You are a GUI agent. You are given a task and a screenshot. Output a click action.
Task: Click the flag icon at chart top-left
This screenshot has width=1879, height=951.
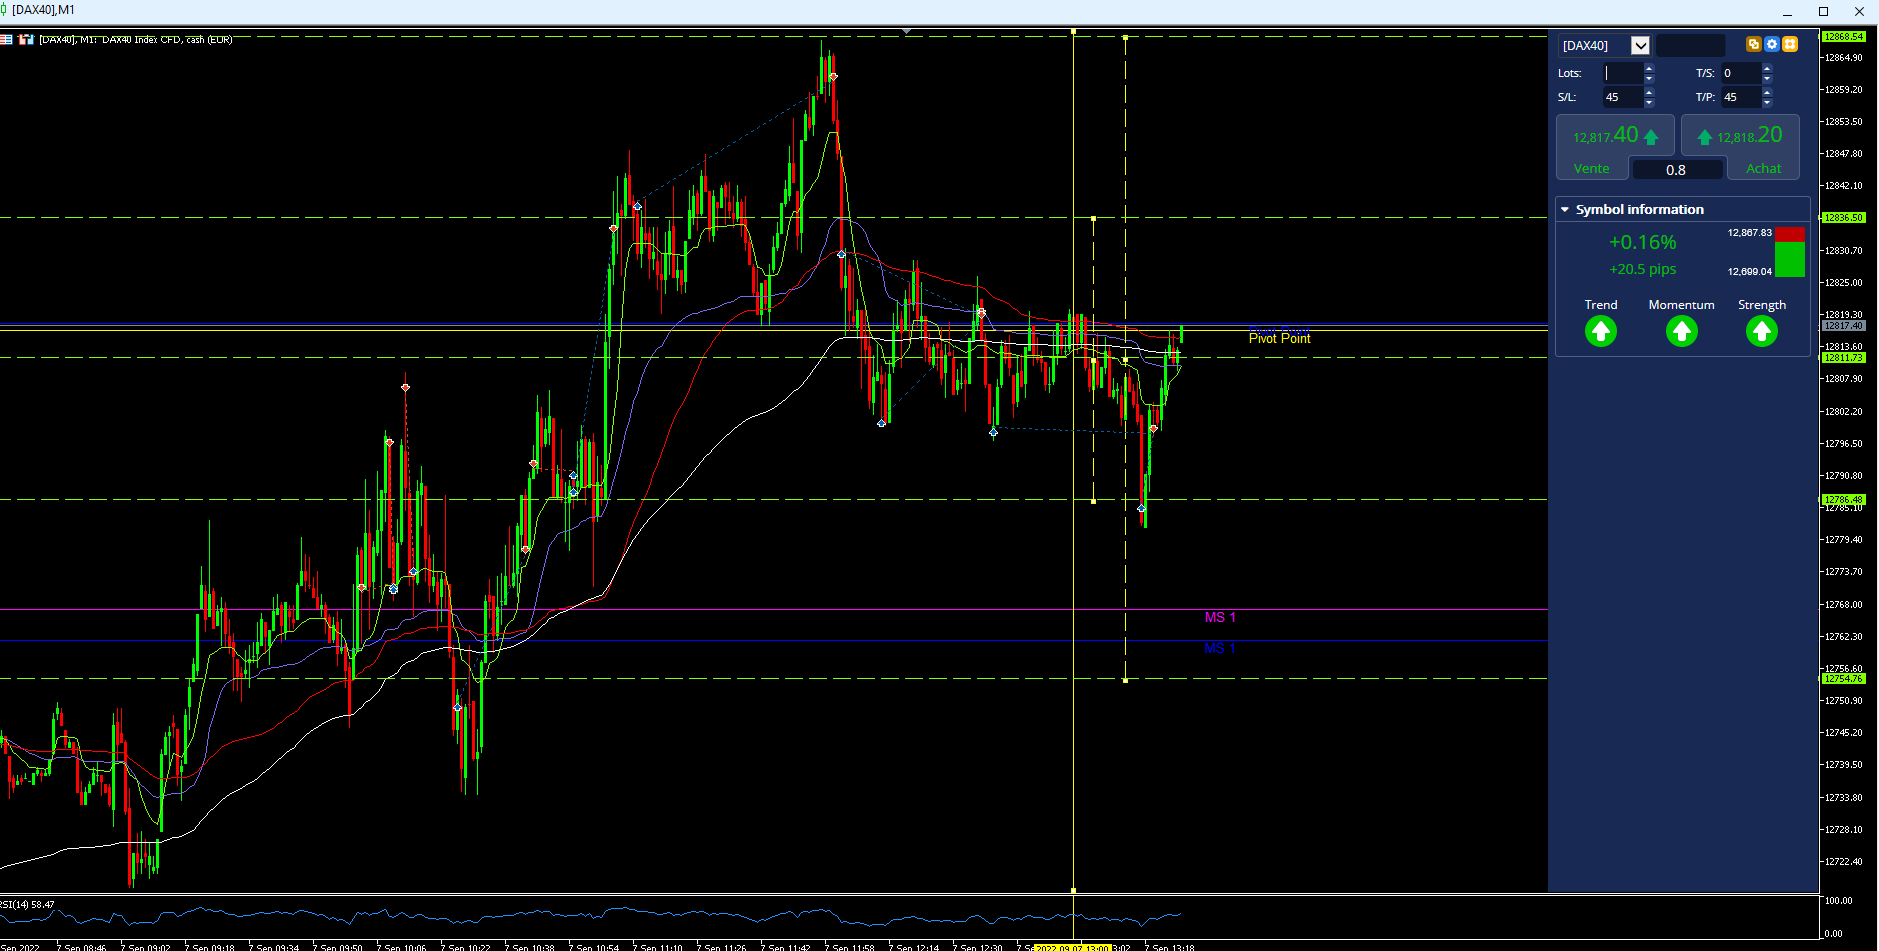point(6,40)
